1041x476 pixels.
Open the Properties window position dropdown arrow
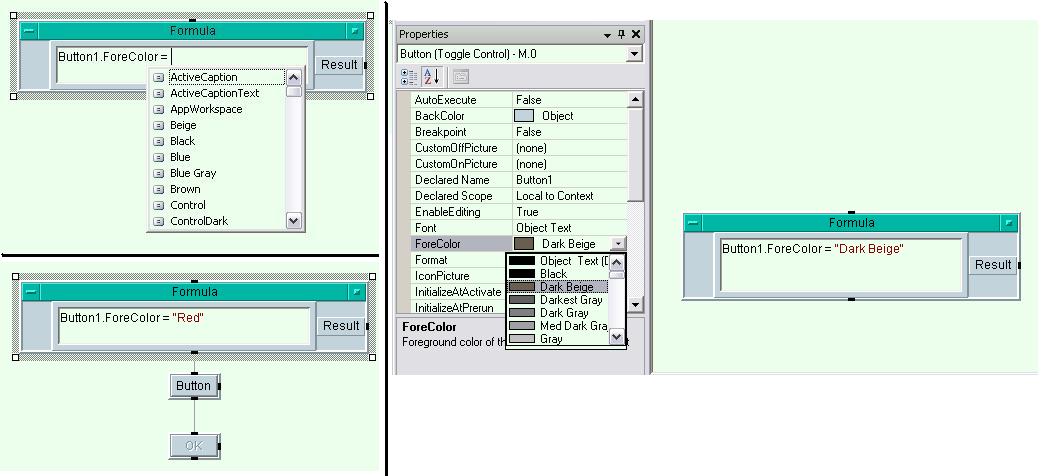point(607,35)
